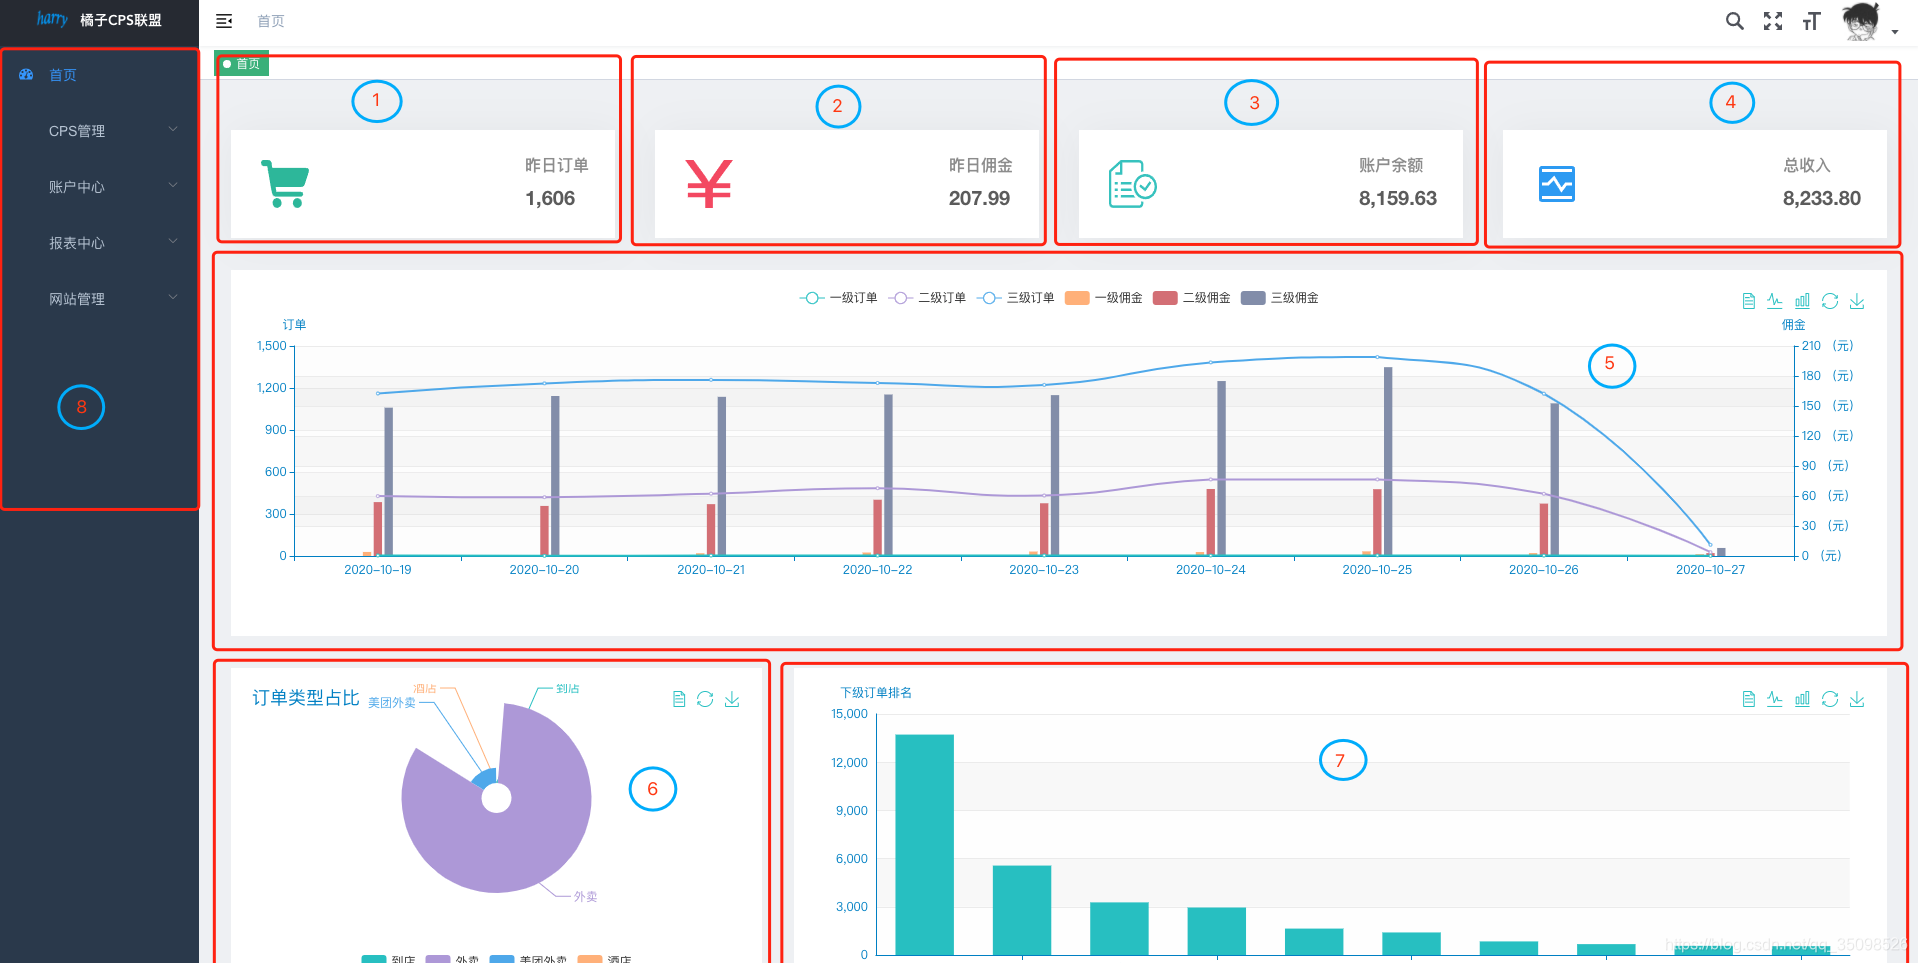Open the font size setting icon

(x=1811, y=21)
